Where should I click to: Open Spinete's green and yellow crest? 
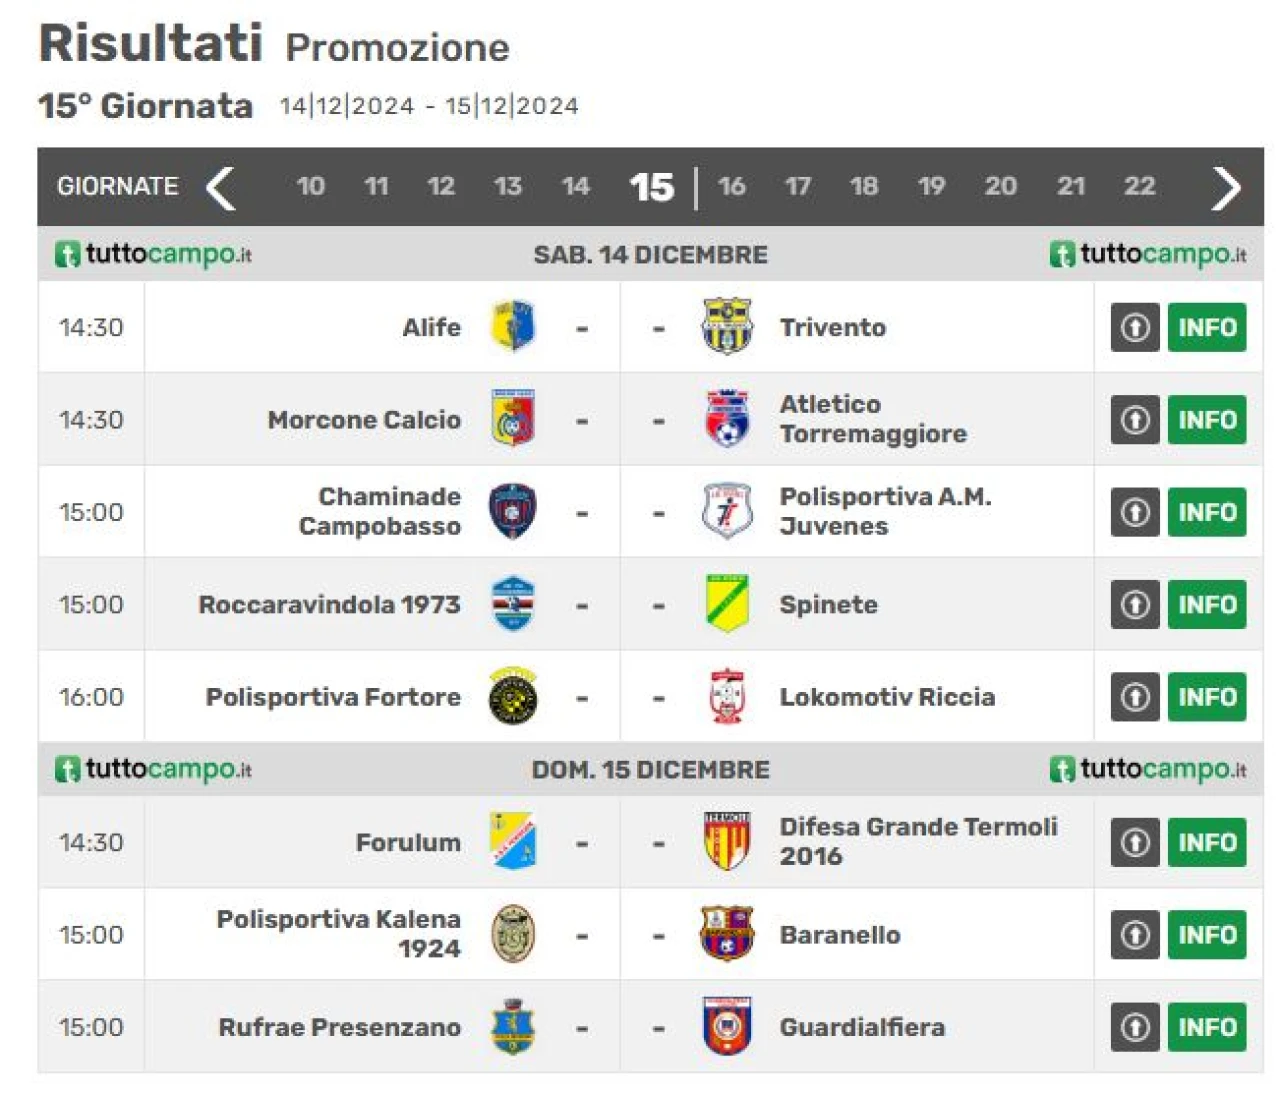(727, 604)
